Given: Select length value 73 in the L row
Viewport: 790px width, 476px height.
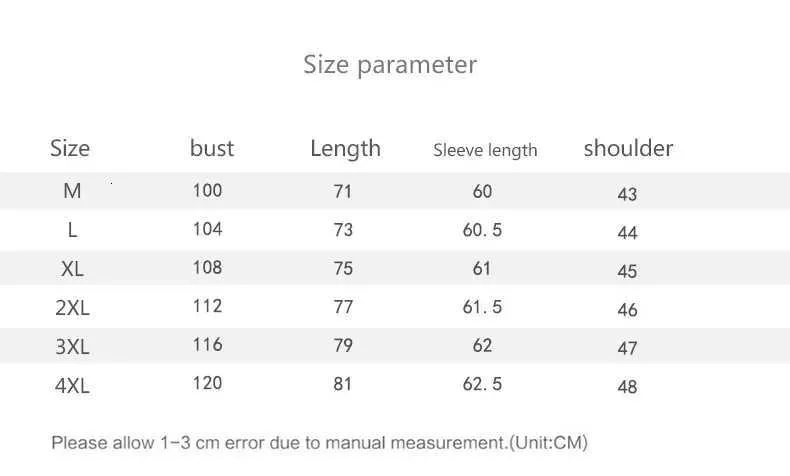Looking at the screenshot, I should (343, 230).
